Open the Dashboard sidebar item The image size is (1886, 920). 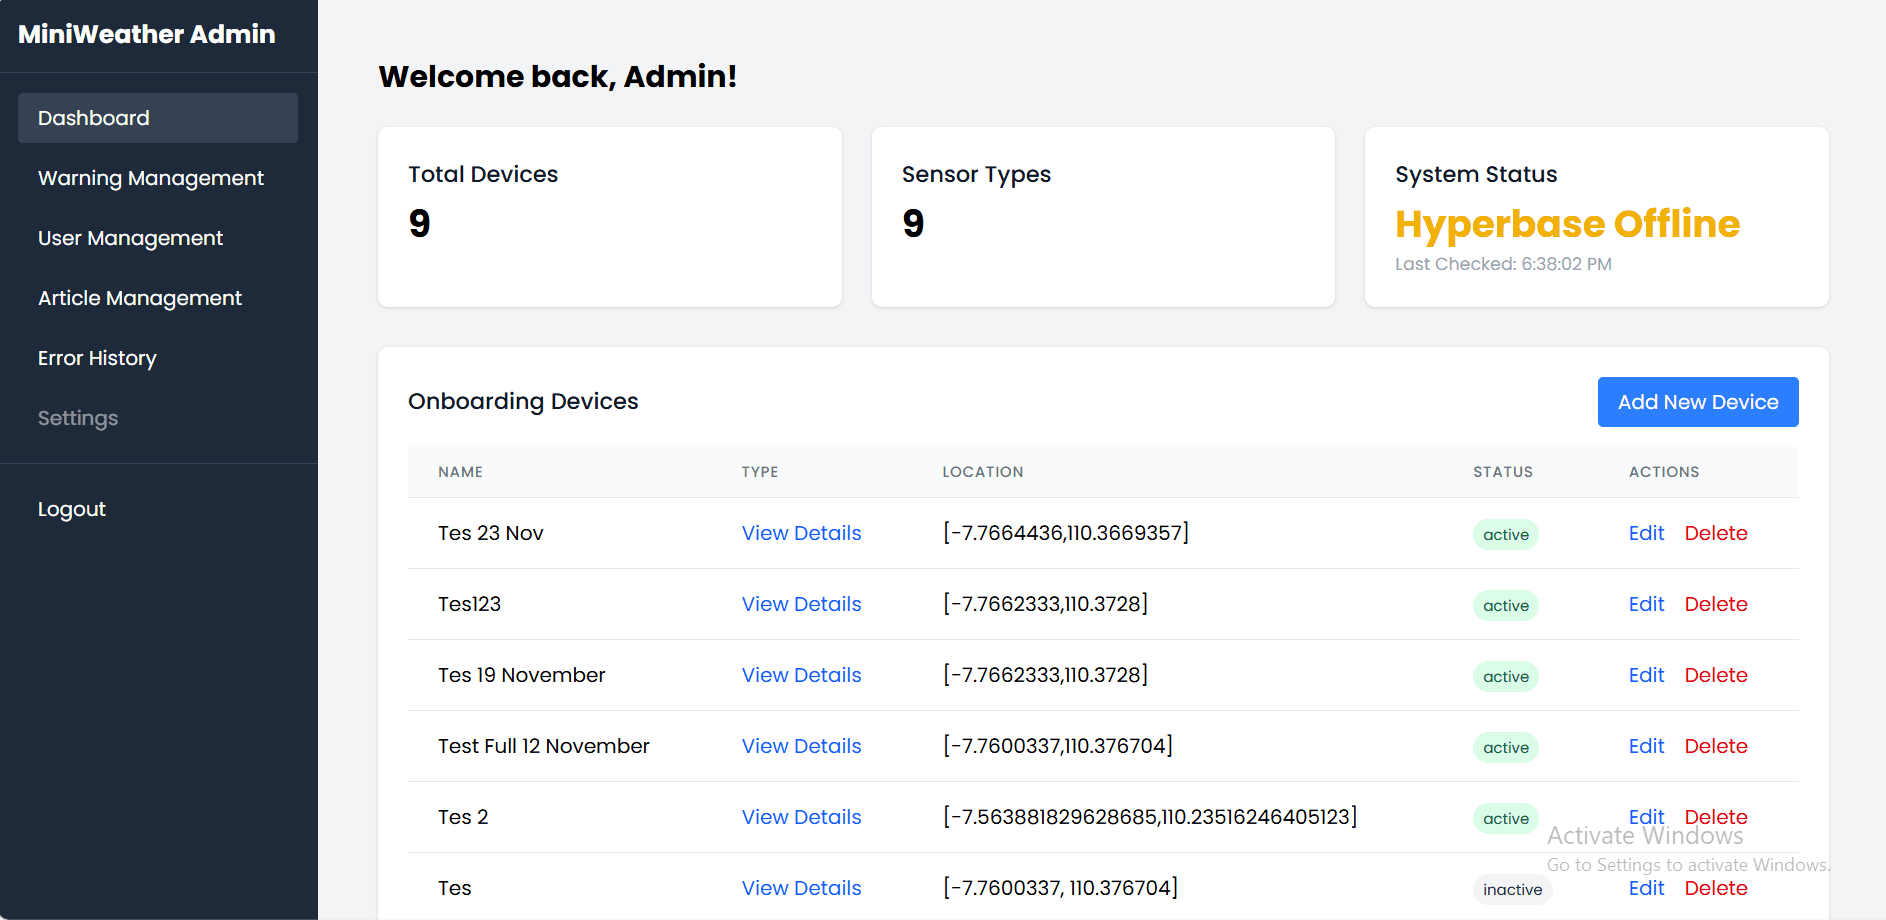click(157, 118)
